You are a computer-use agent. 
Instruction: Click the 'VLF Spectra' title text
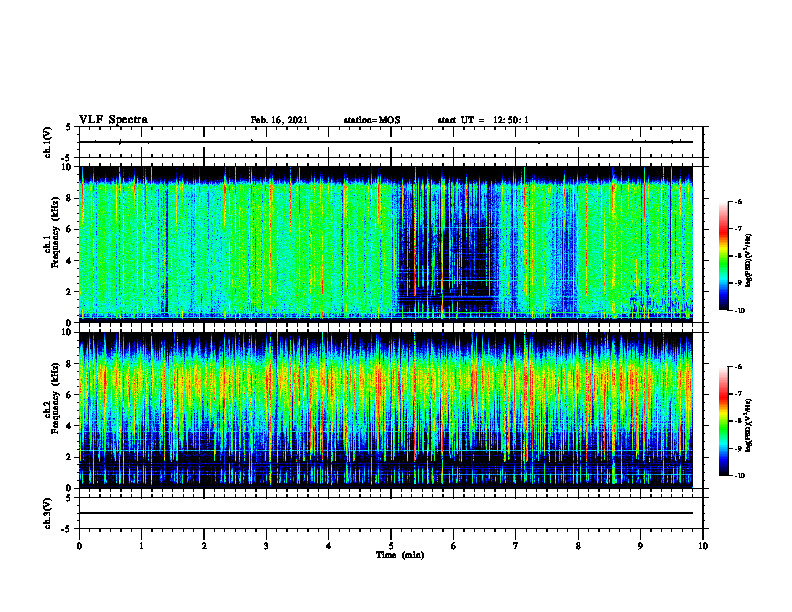coord(113,120)
